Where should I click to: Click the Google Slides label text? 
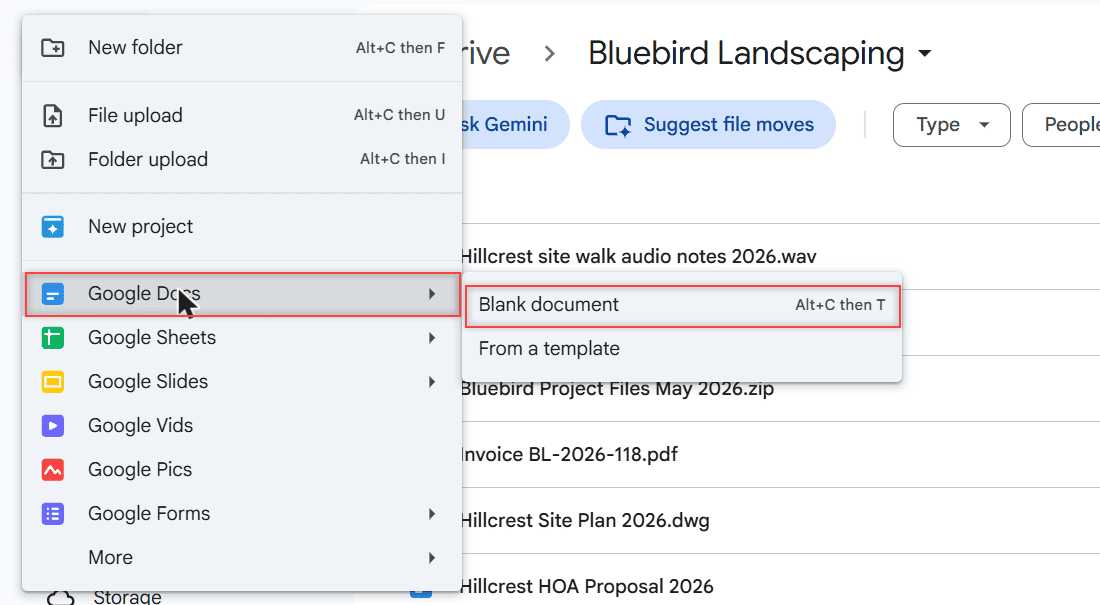(148, 382)
